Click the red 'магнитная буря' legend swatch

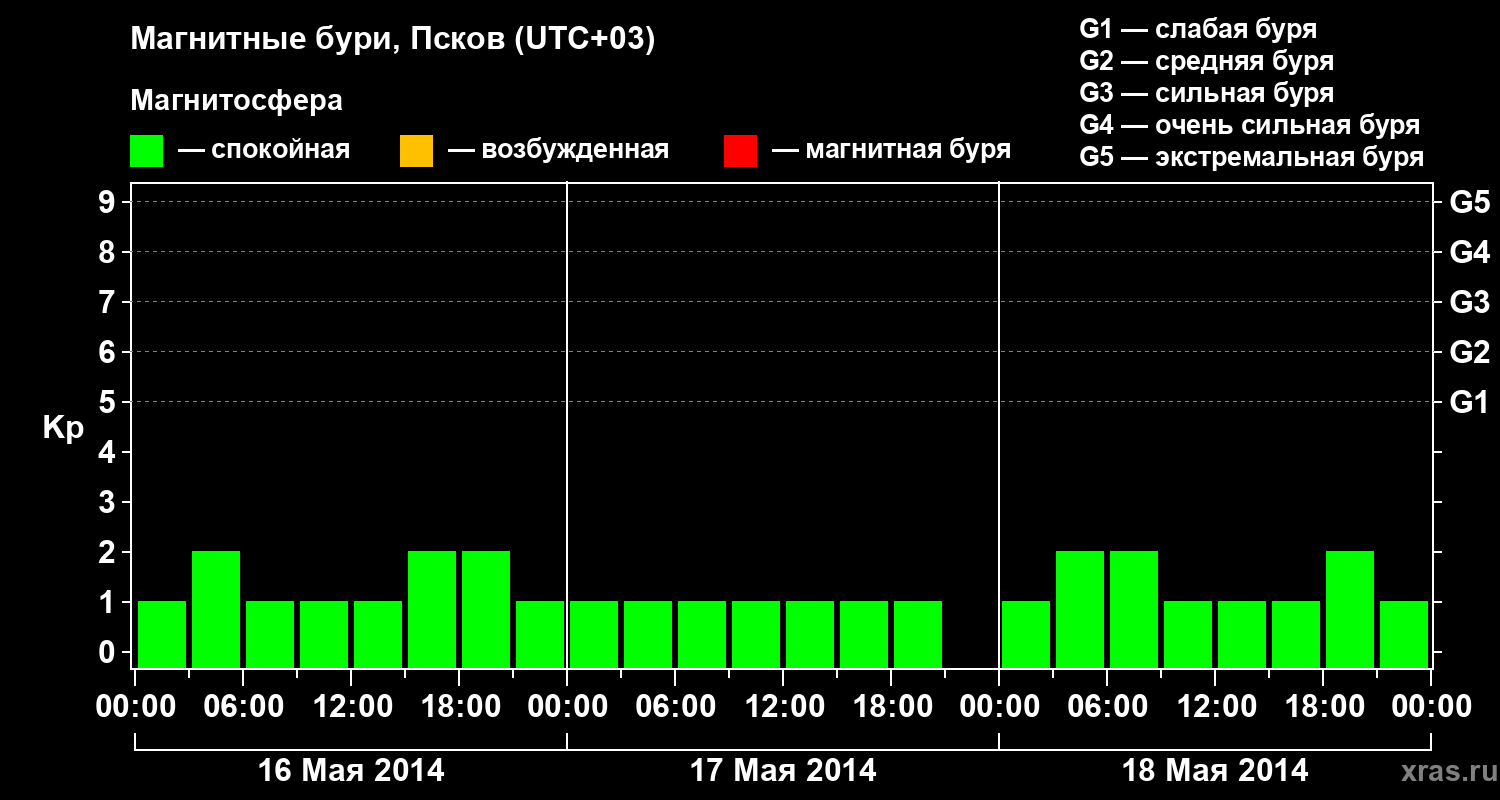740,151
